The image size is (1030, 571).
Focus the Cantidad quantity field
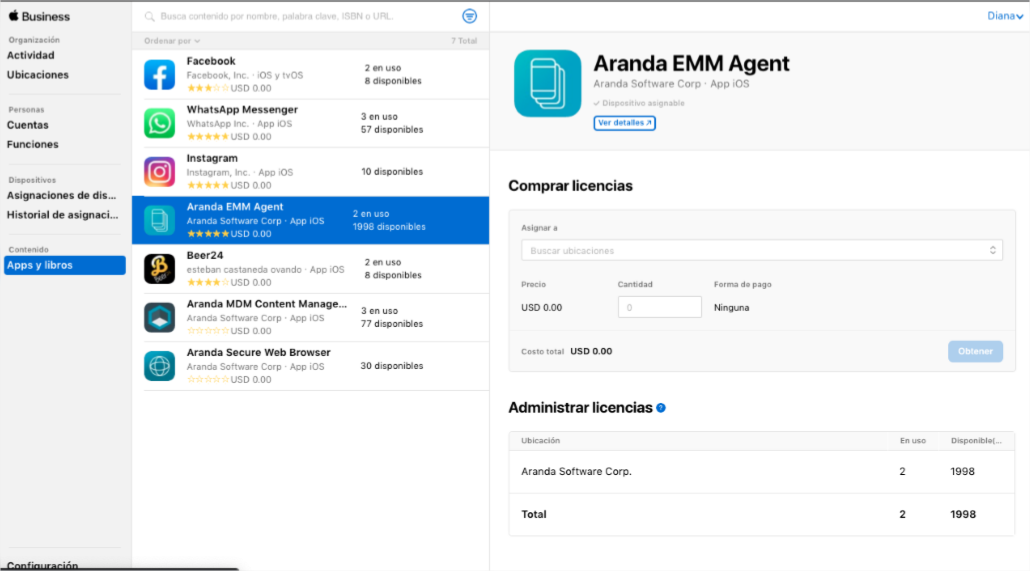660,307
